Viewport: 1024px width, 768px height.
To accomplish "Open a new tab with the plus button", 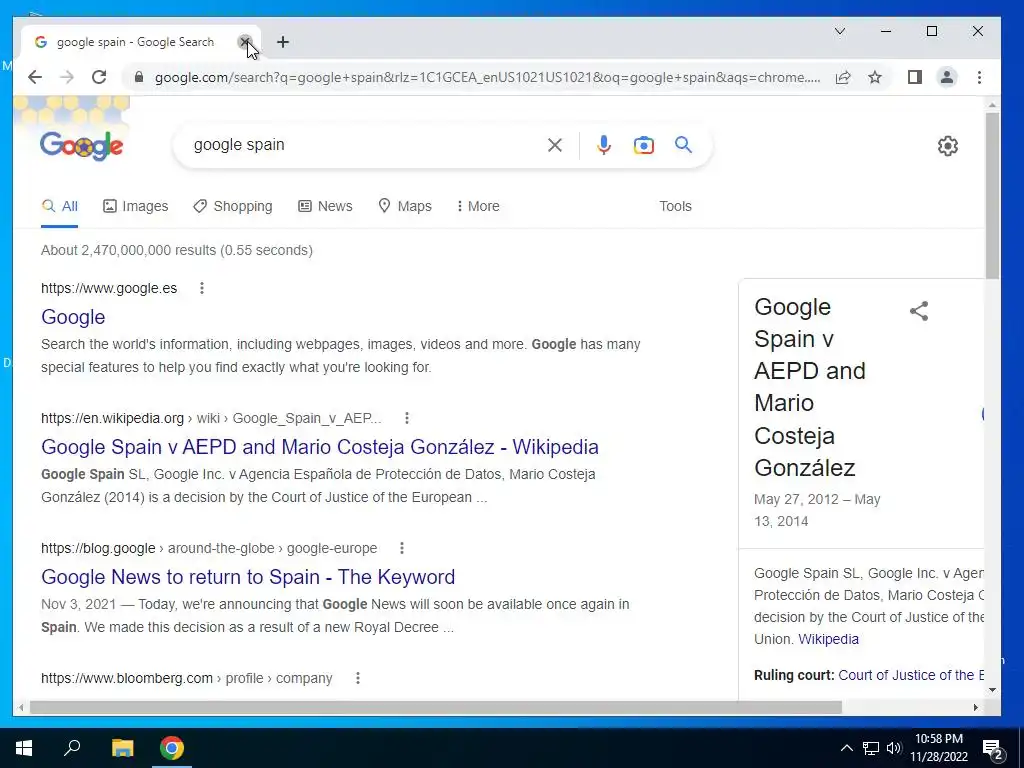I will (x=283, y=42).
